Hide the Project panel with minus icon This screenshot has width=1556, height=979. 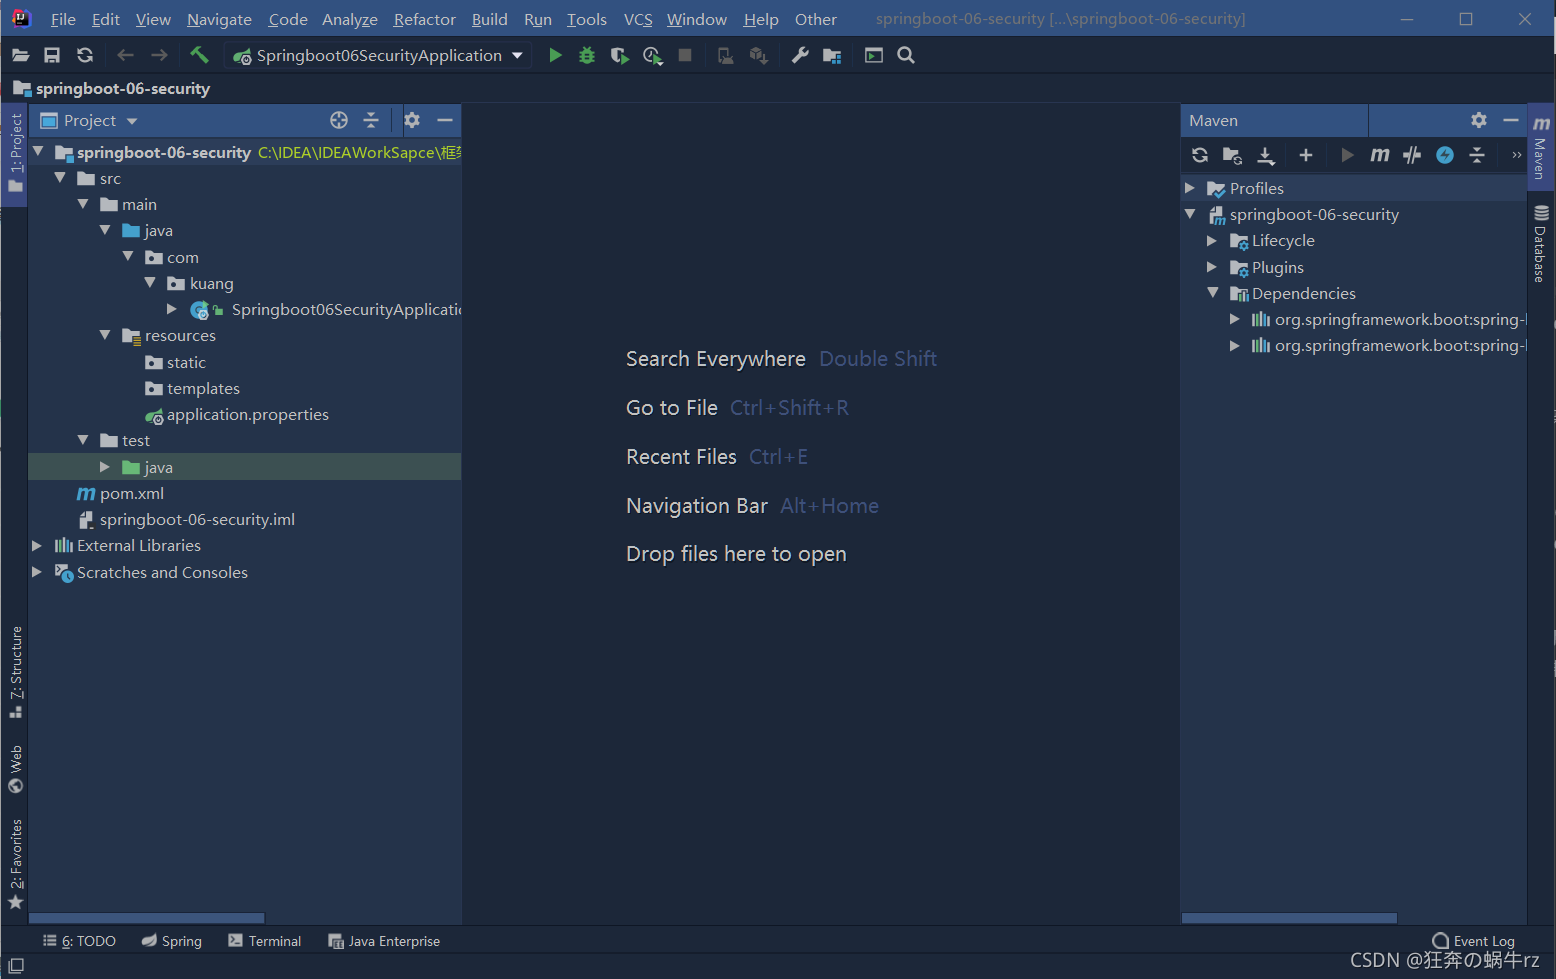pos(445,120)
